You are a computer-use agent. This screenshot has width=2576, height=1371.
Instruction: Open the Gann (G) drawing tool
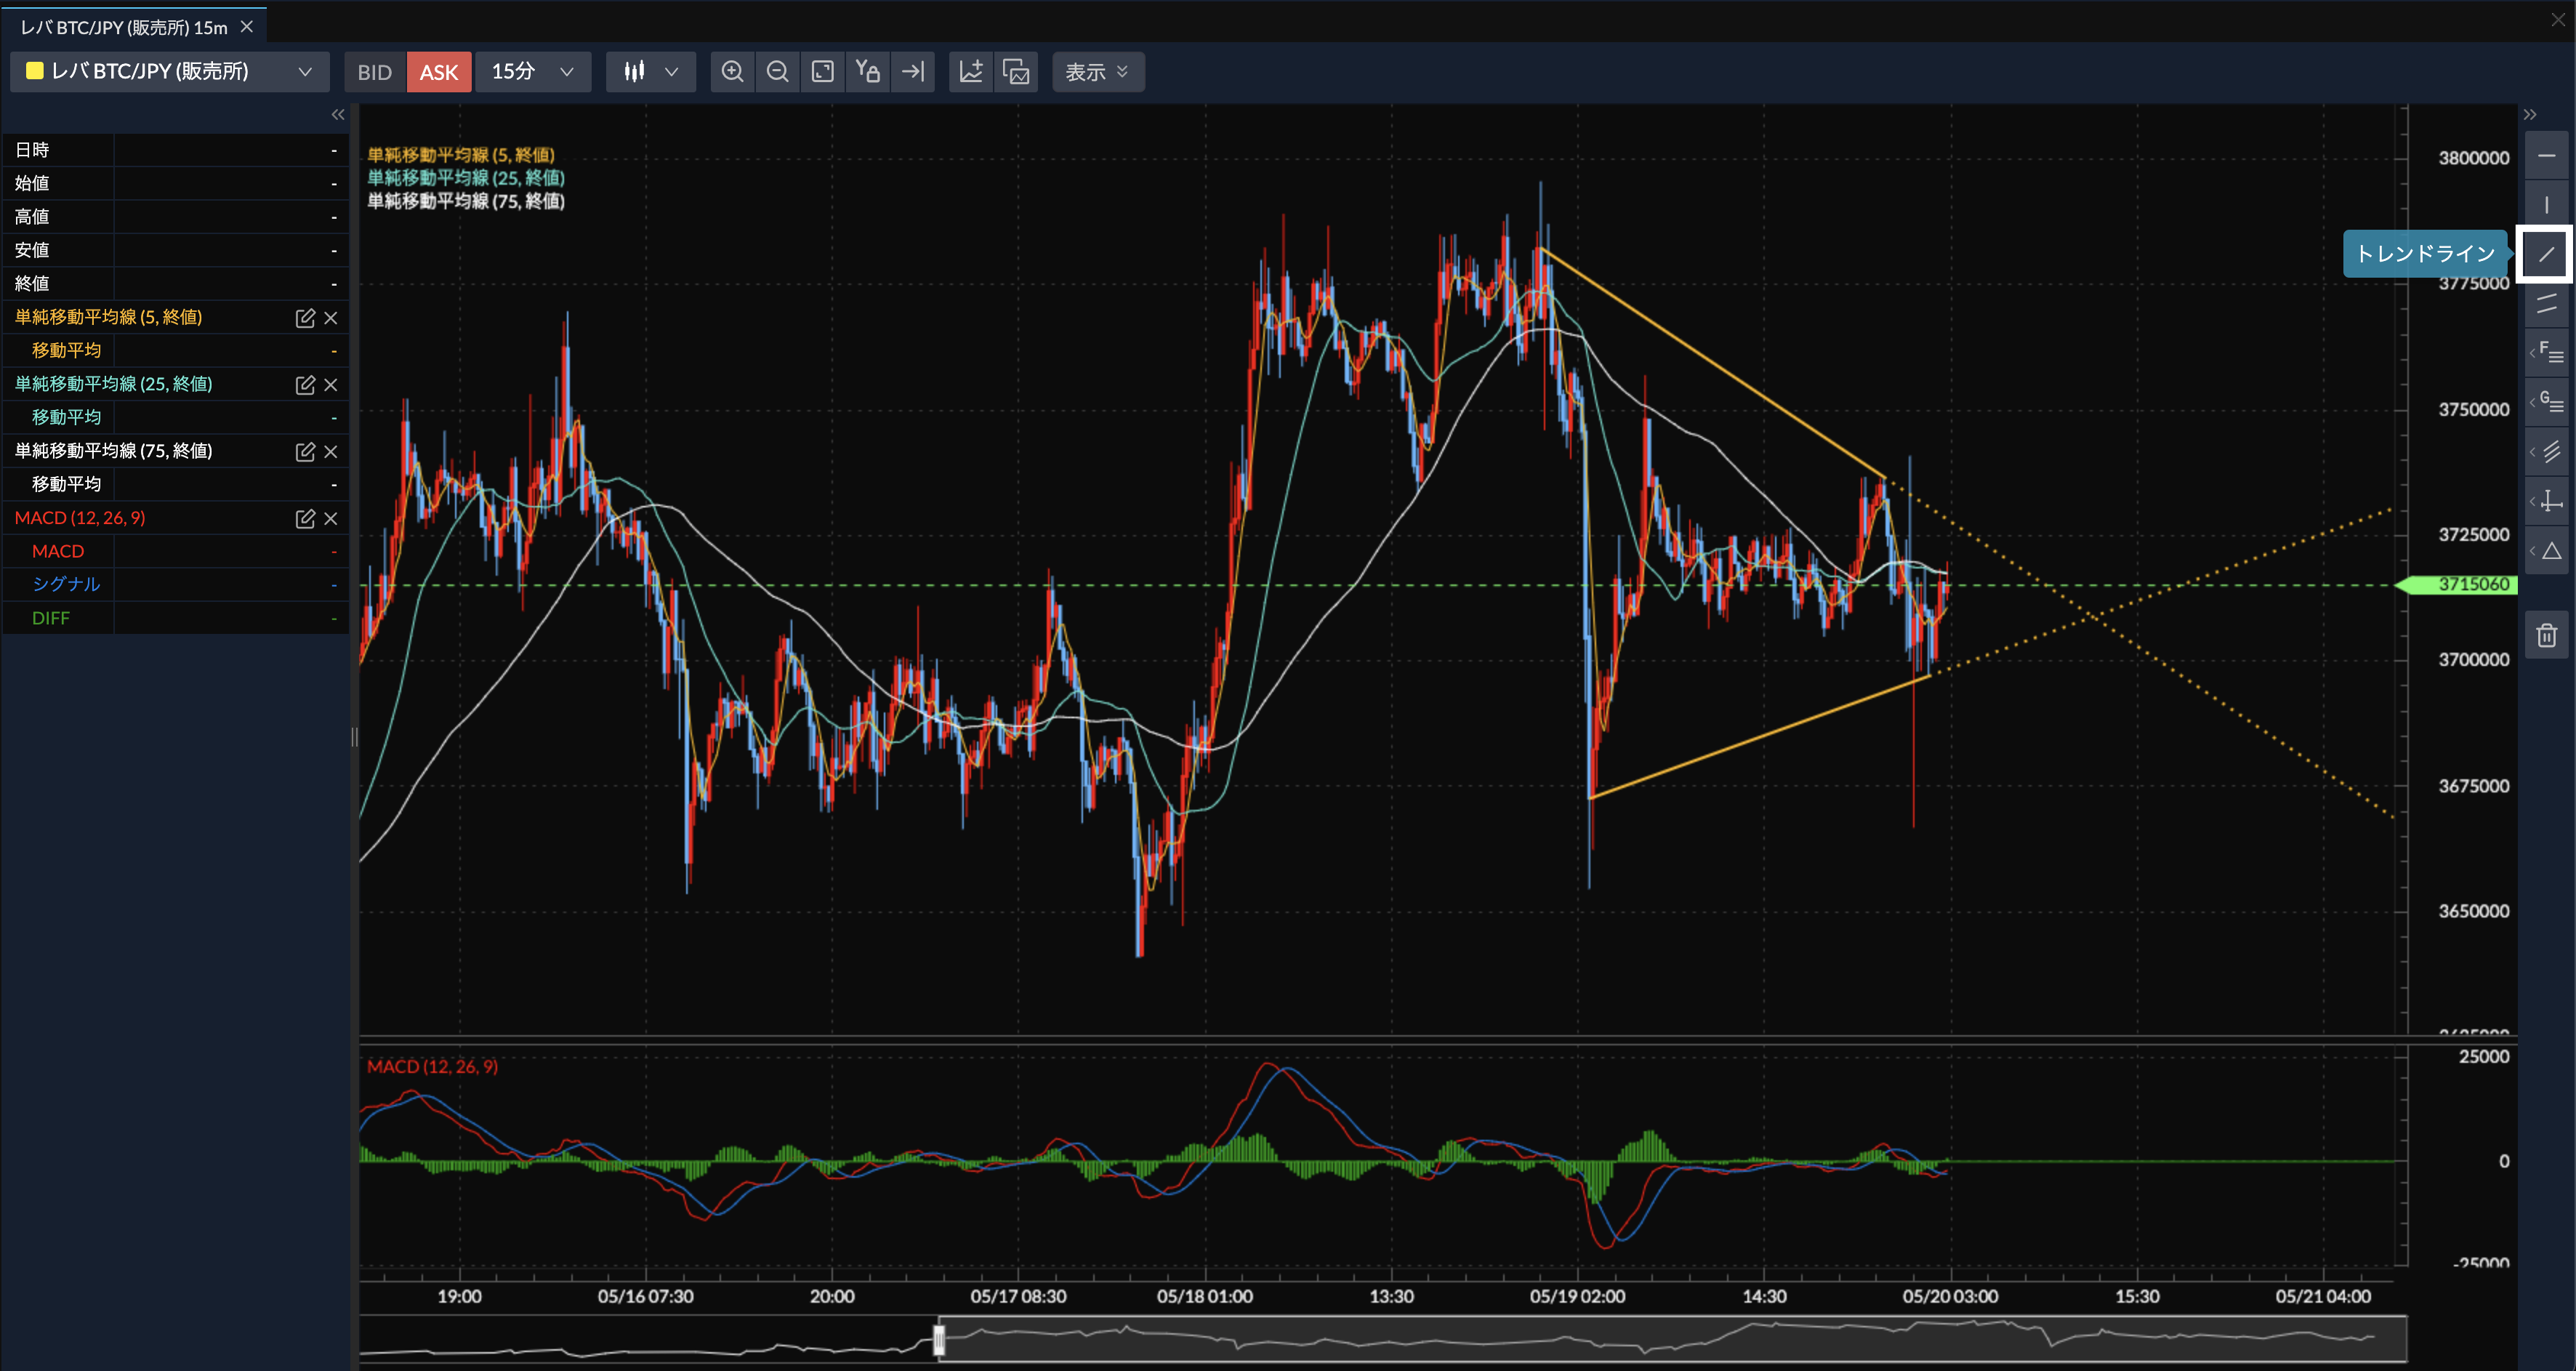2546,402
